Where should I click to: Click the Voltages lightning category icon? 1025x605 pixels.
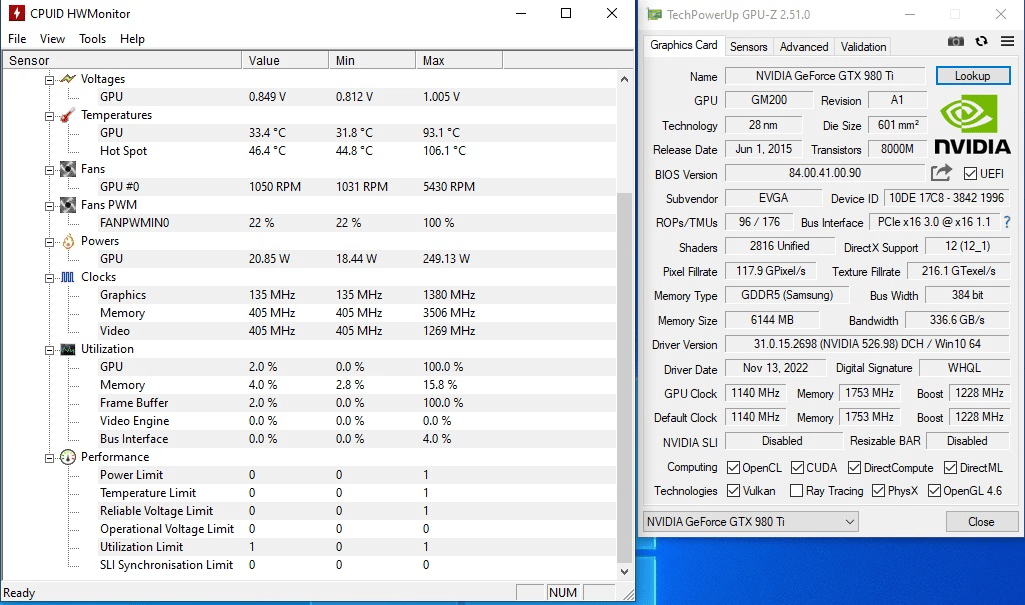(68, 79)
